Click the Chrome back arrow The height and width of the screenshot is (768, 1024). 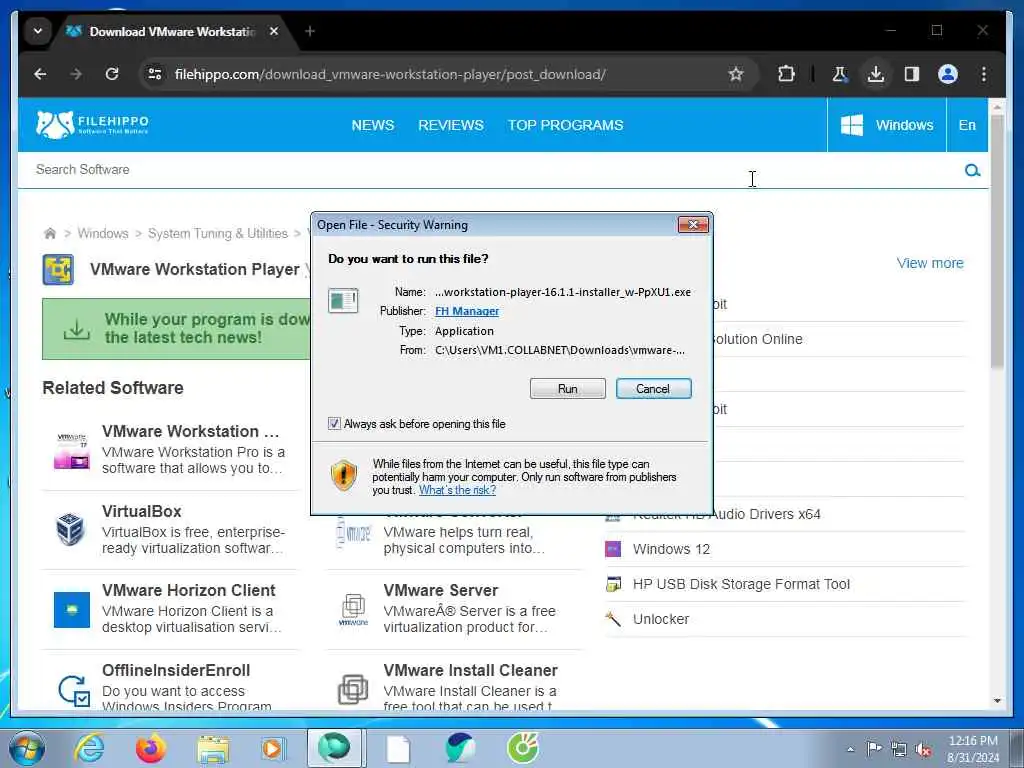pos(40,74)
